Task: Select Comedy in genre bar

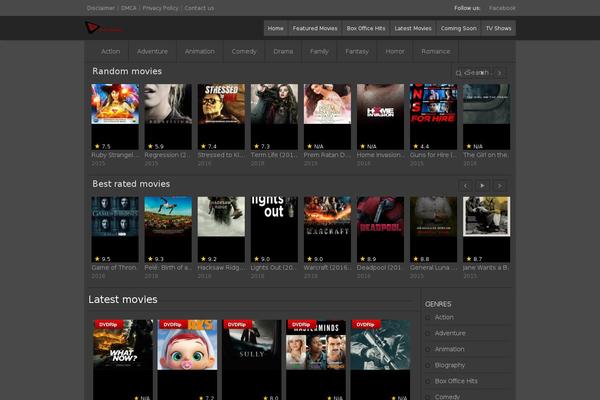Action: tap(244, 51)
